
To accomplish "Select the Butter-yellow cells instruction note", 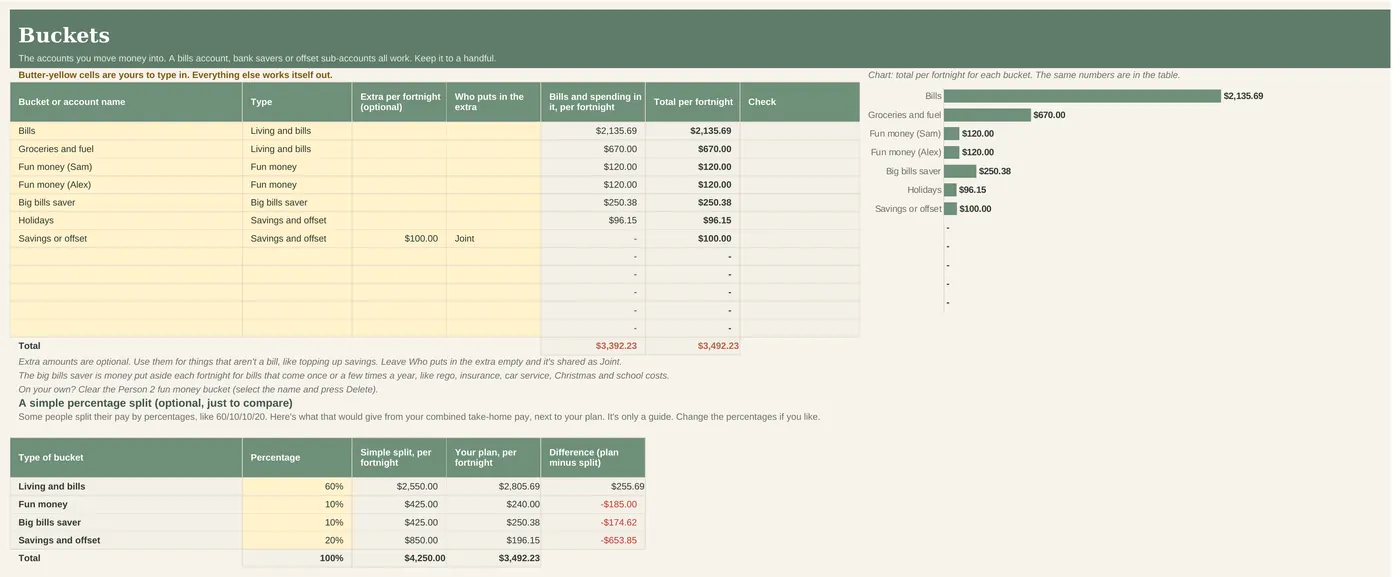I will (x=175, y=75).
